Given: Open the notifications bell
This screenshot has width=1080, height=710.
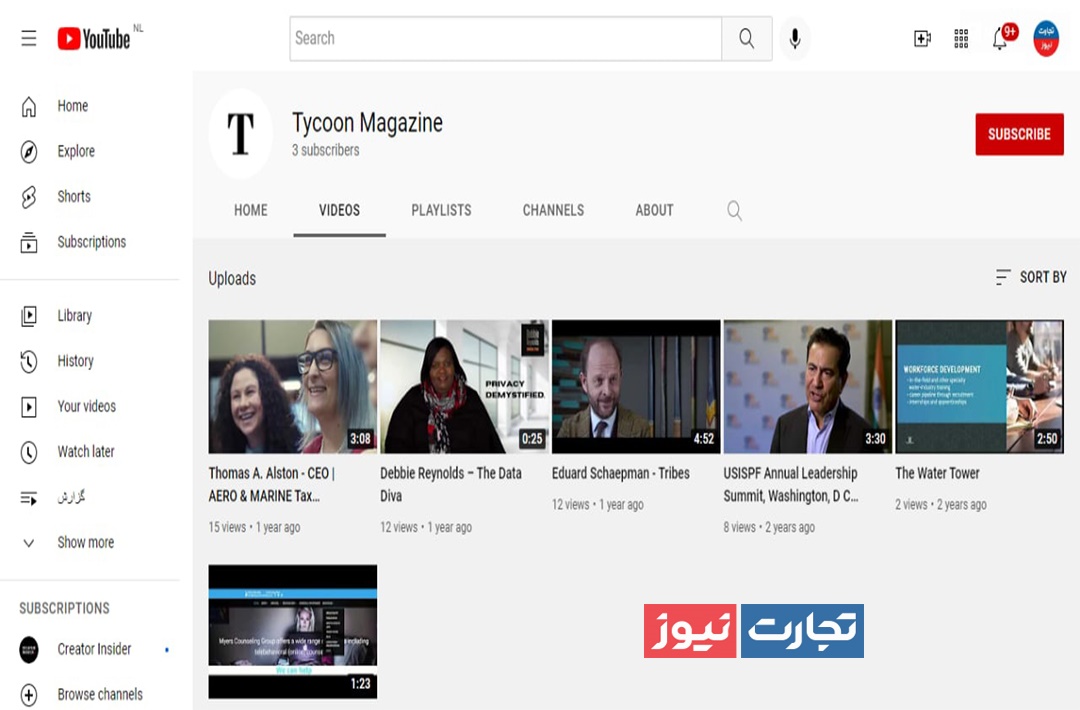Looking at the screenshot, I should [999, 39].
